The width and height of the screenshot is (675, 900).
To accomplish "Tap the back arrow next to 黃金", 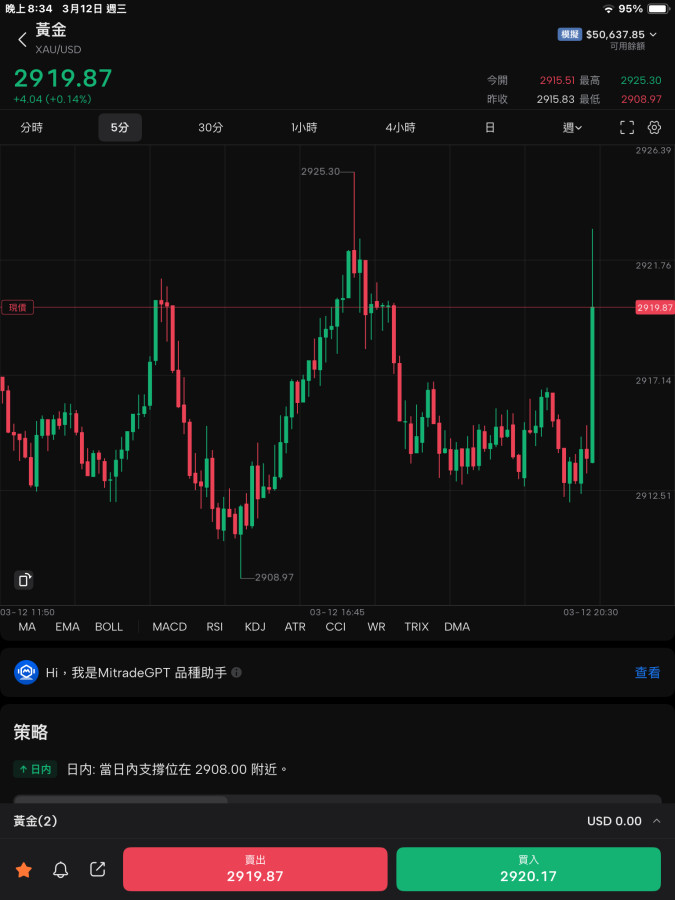I will (x=22, y=40).
